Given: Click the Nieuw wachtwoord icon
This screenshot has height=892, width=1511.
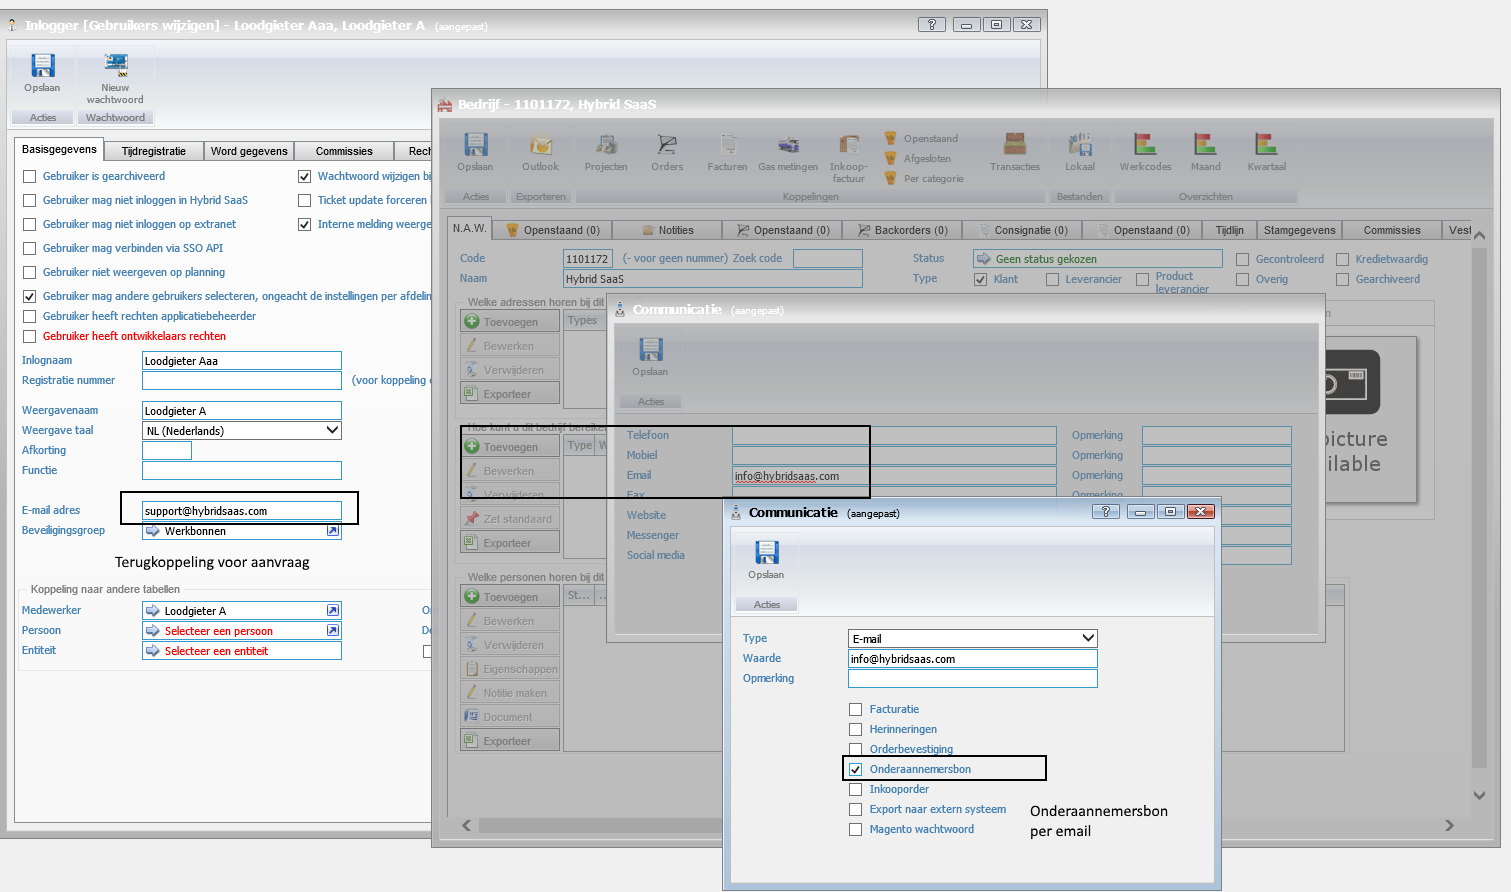Looking at the screenshot, I should [x=115, y=67].
